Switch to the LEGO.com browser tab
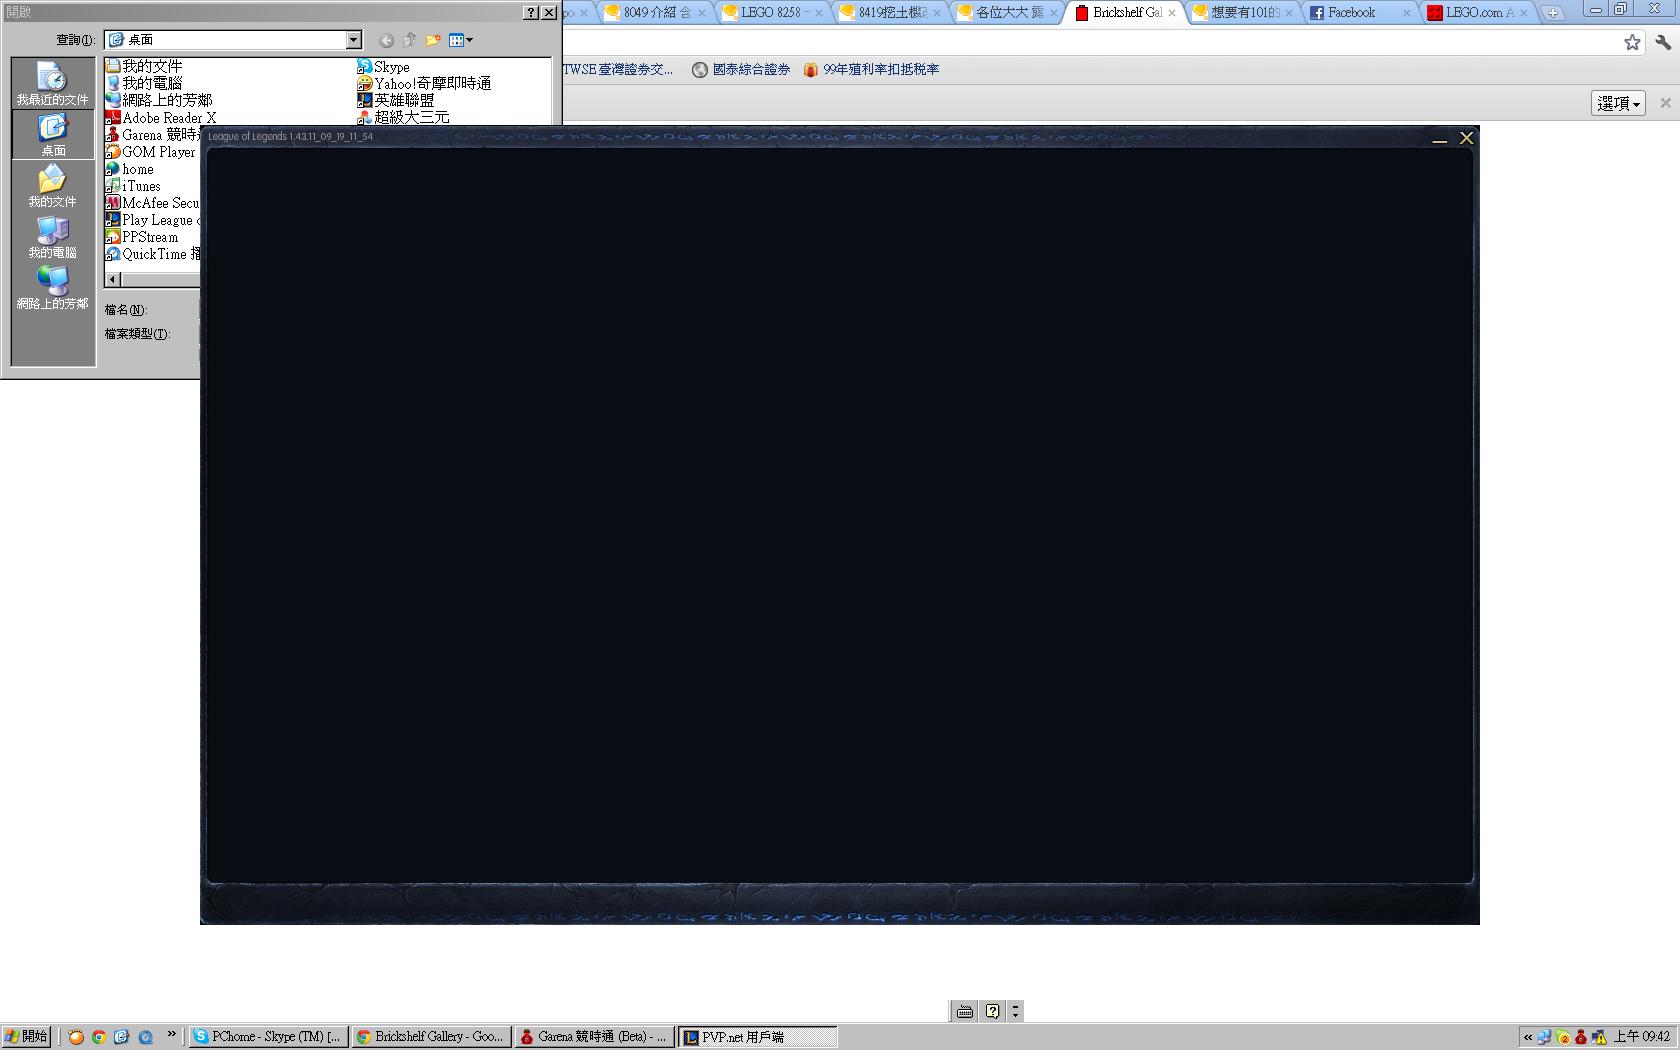This screenshot has height=1050, width=1680. point(1478,13)
